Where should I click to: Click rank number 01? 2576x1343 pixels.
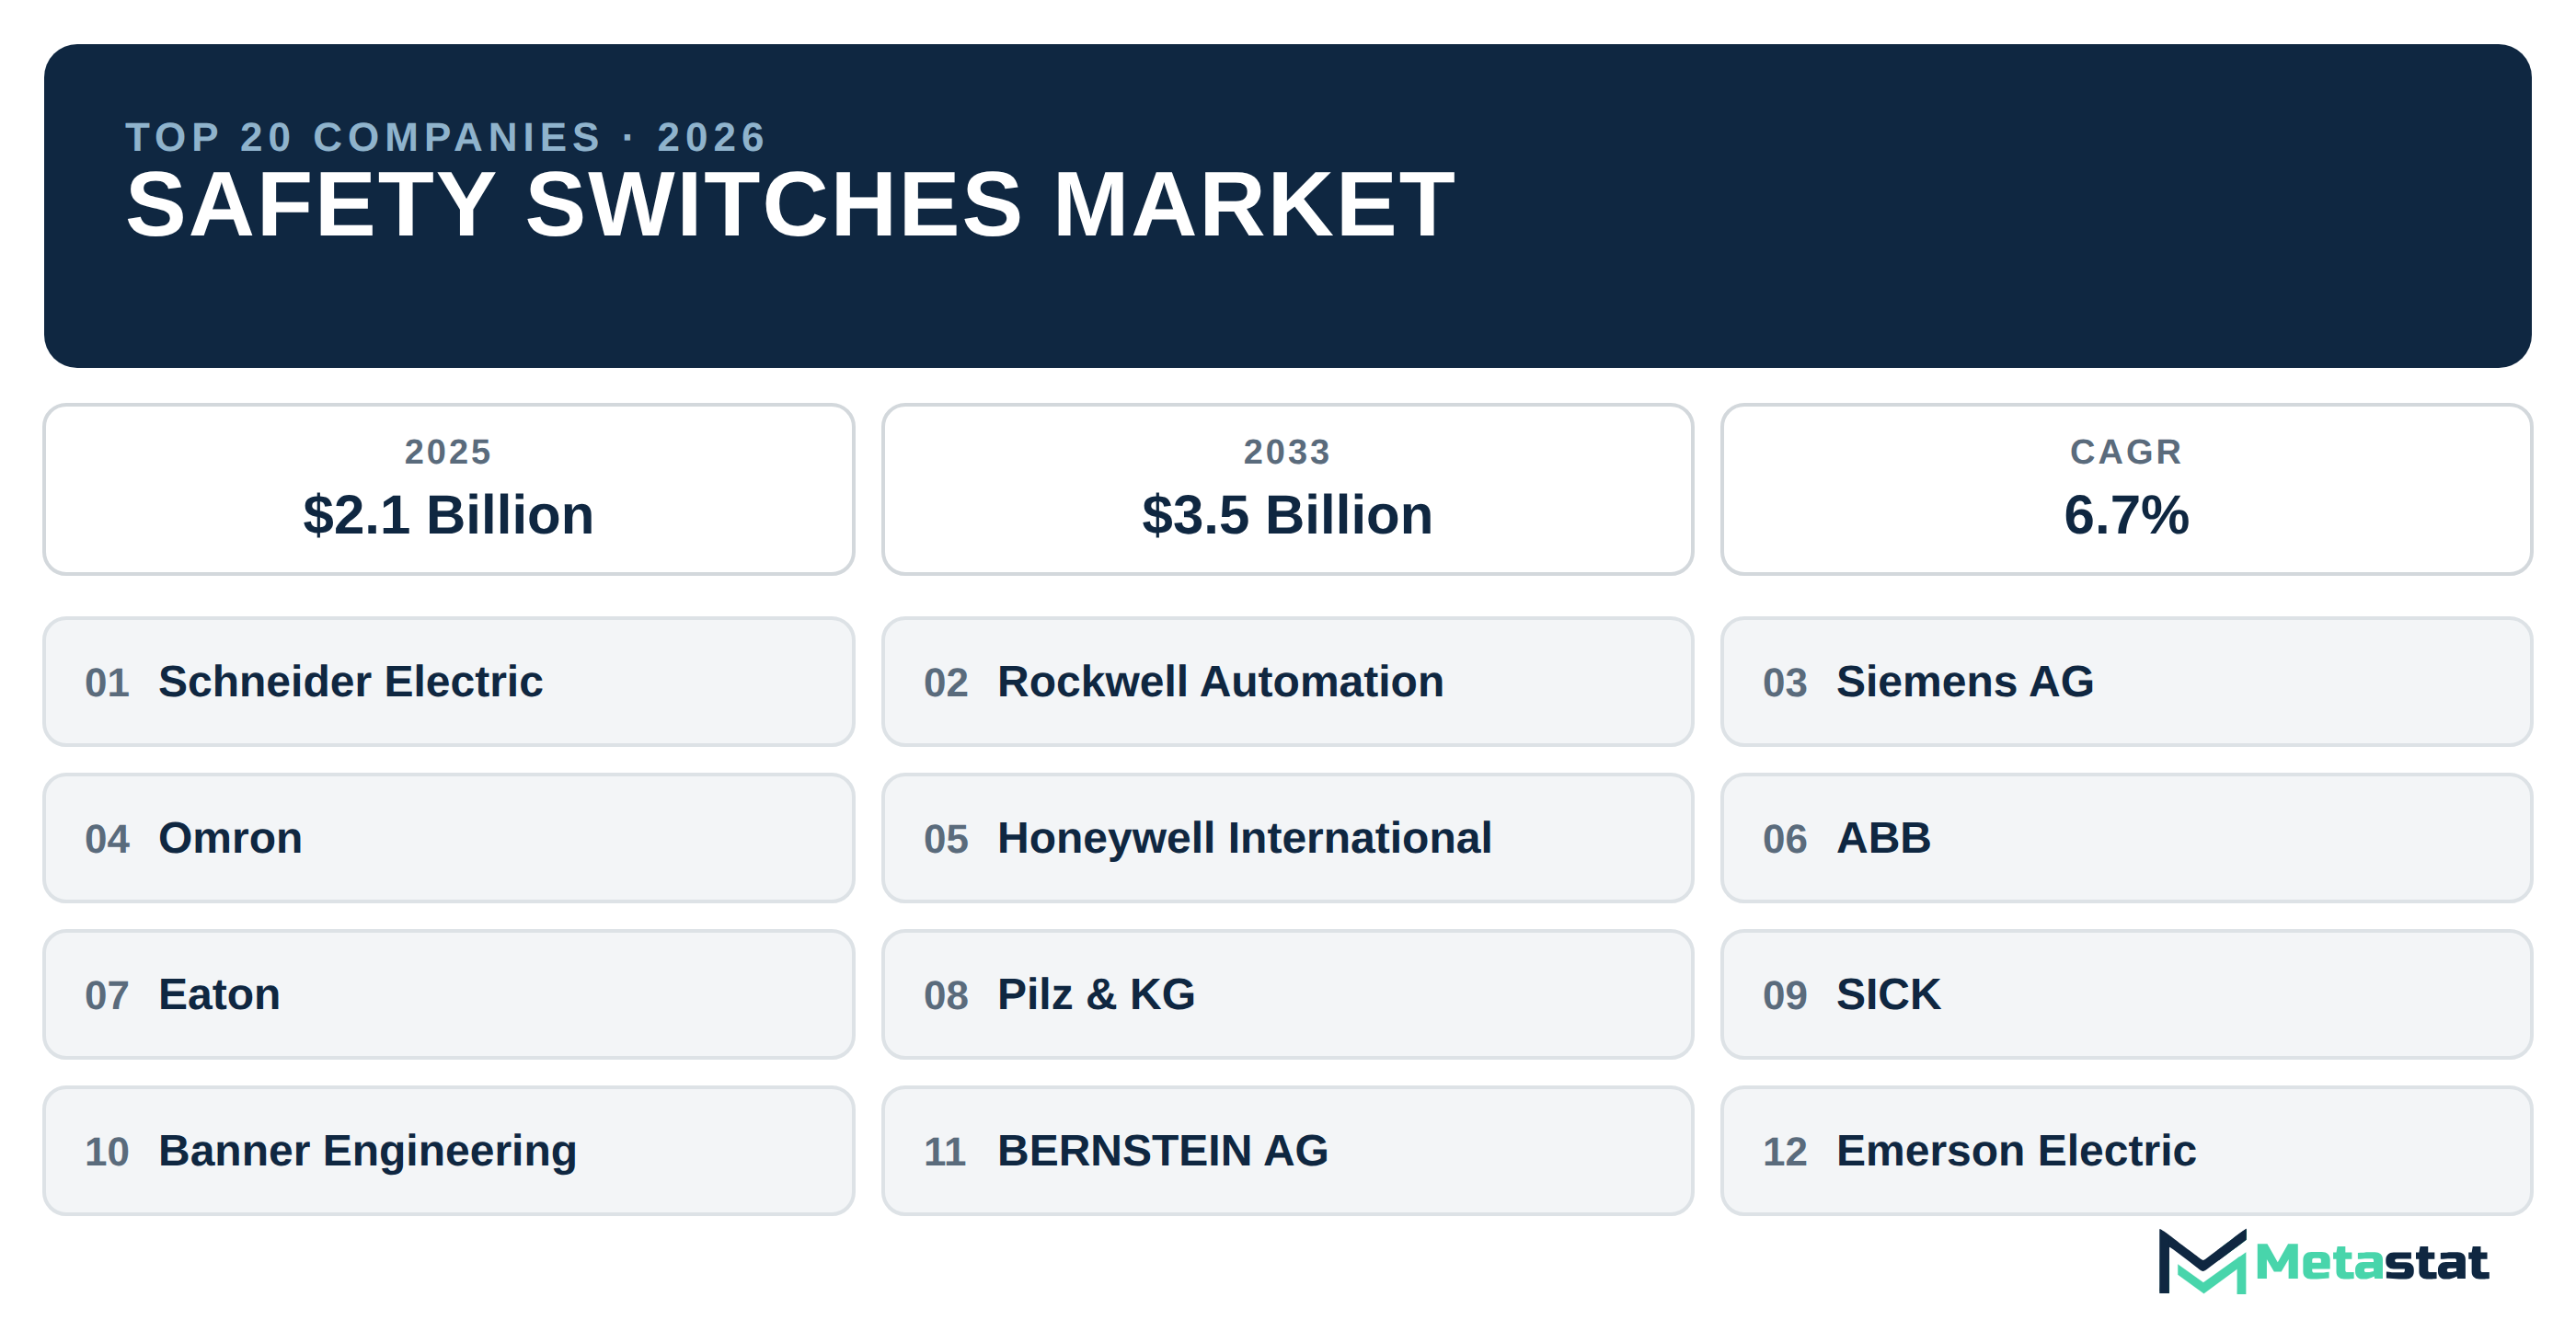coord(107,683)
